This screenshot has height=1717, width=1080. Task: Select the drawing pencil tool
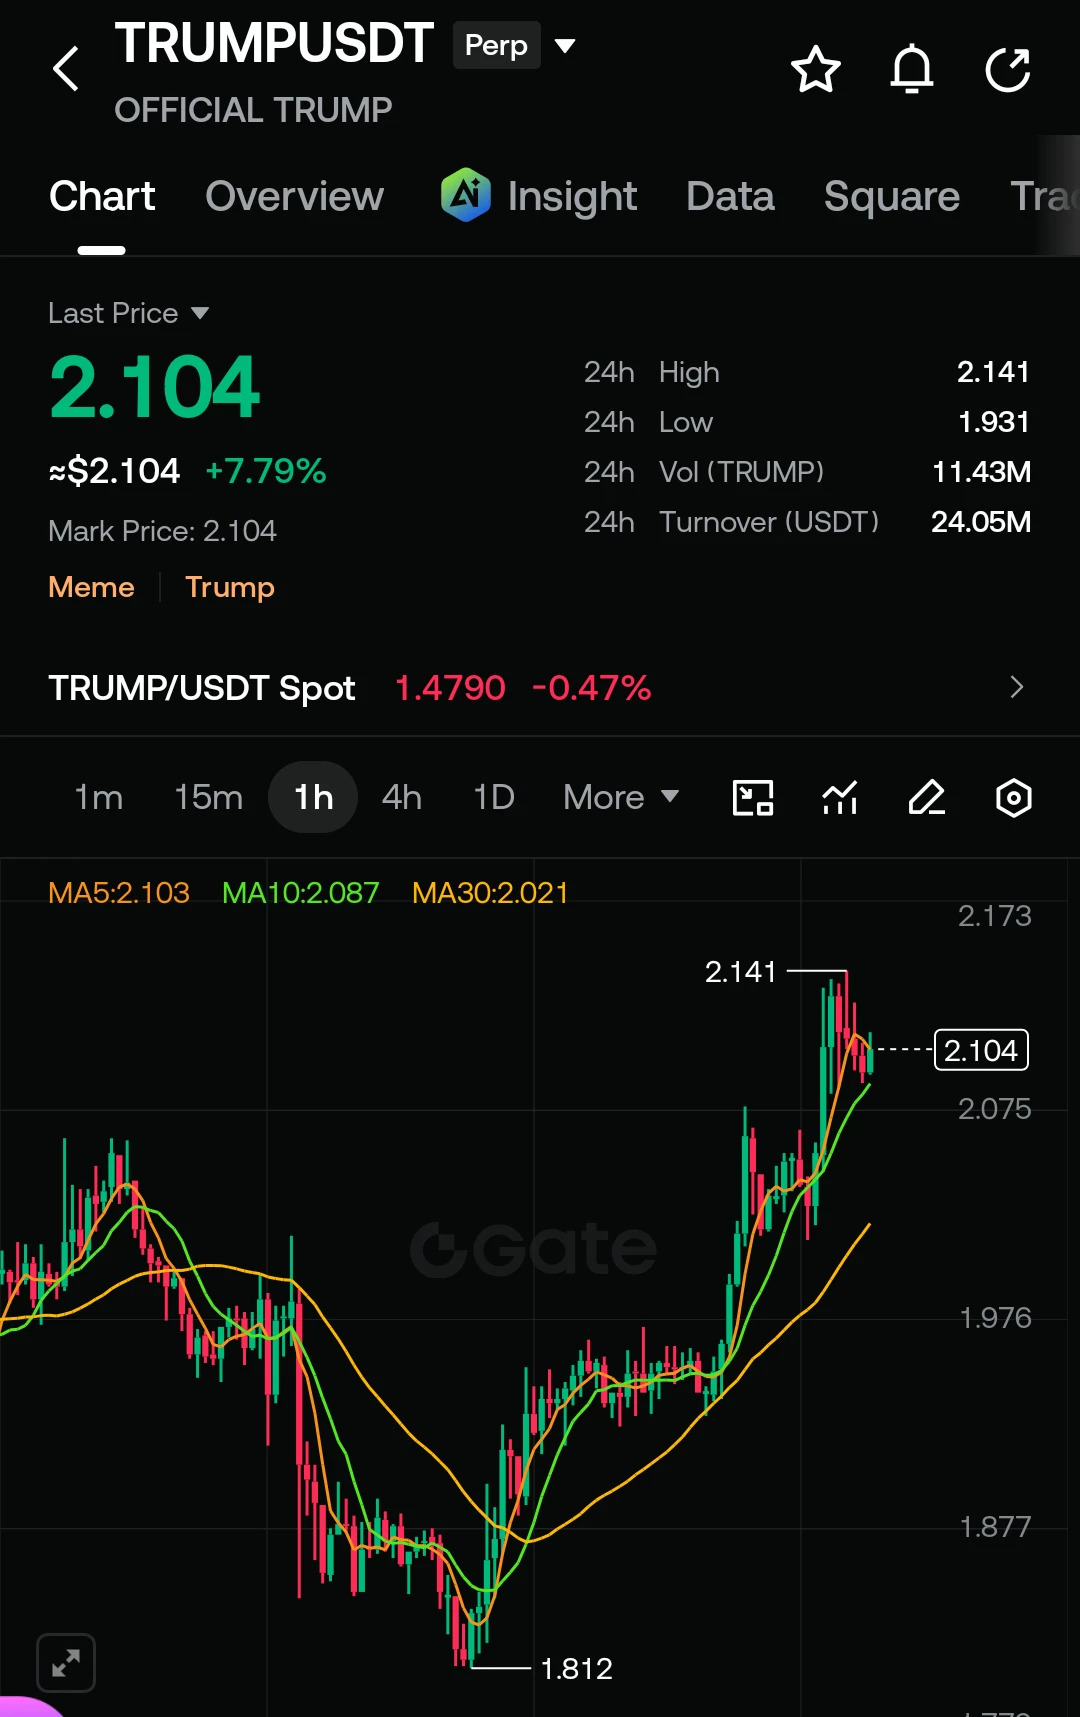(927, 798)
